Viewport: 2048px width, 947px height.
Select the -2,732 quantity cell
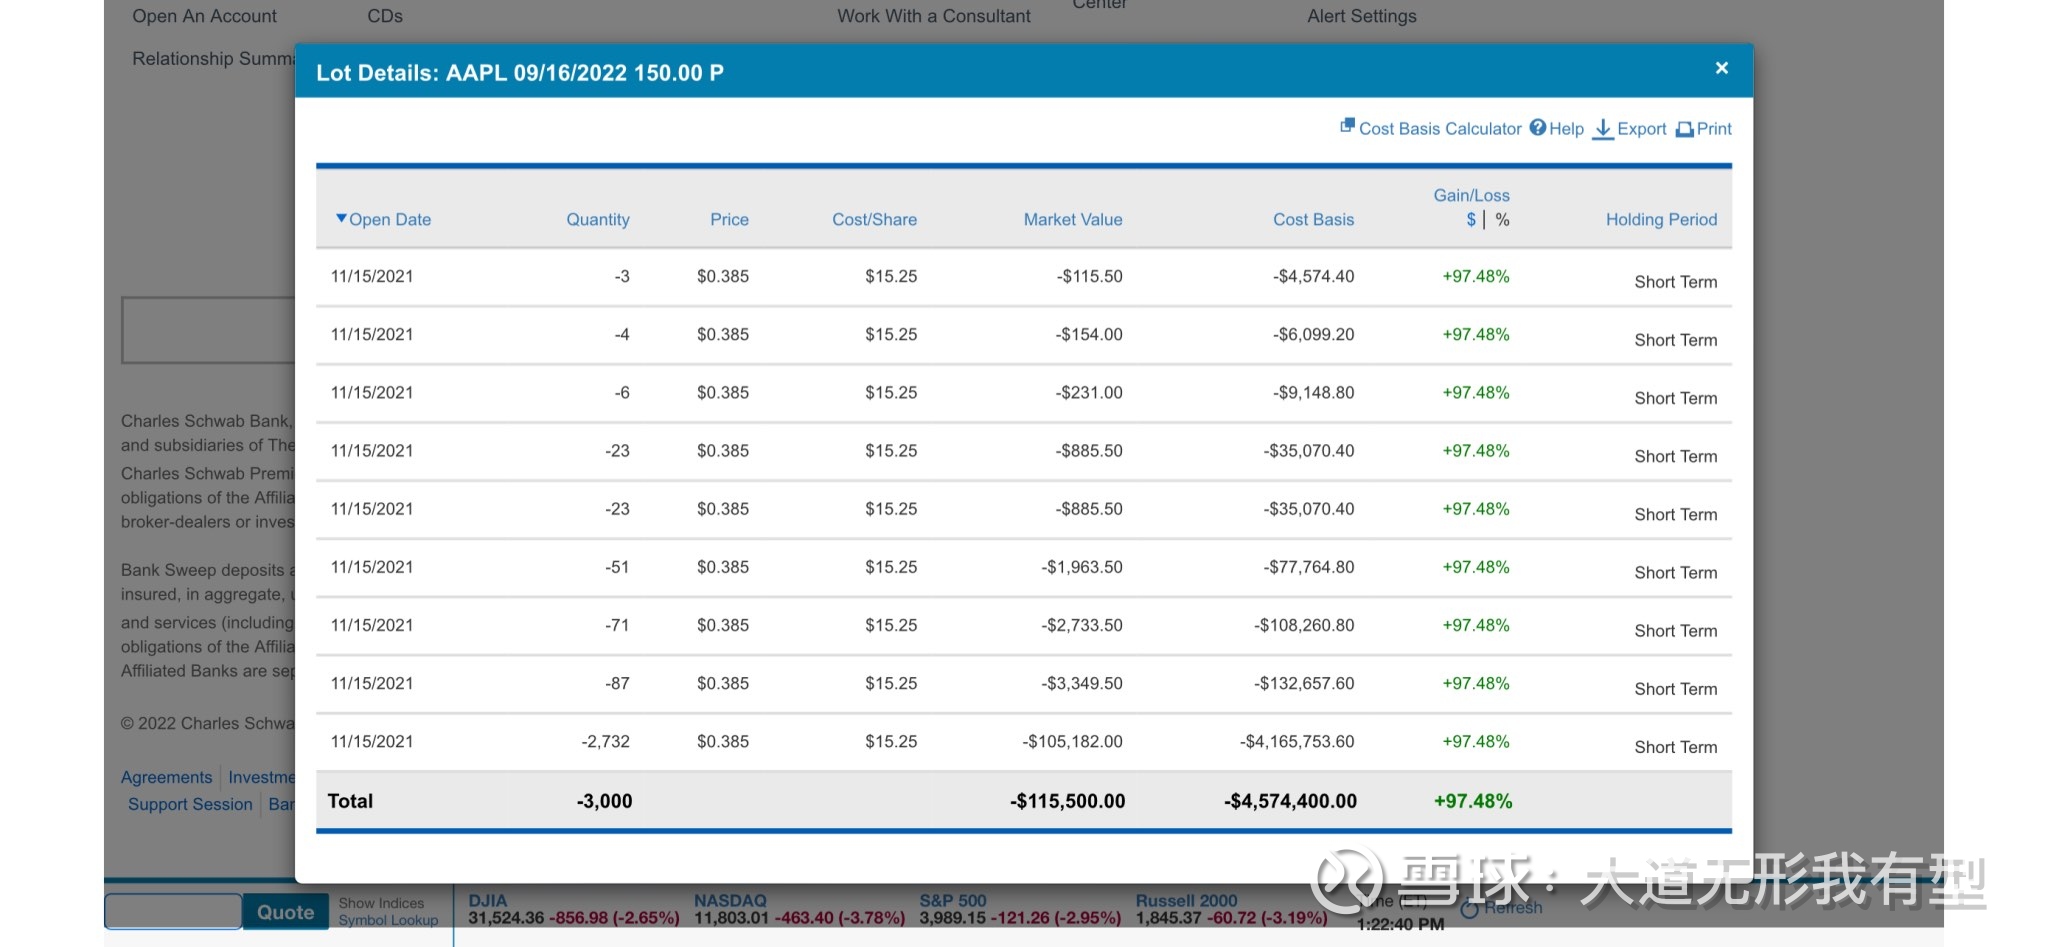pyautogui.click(x=605, y=741)
